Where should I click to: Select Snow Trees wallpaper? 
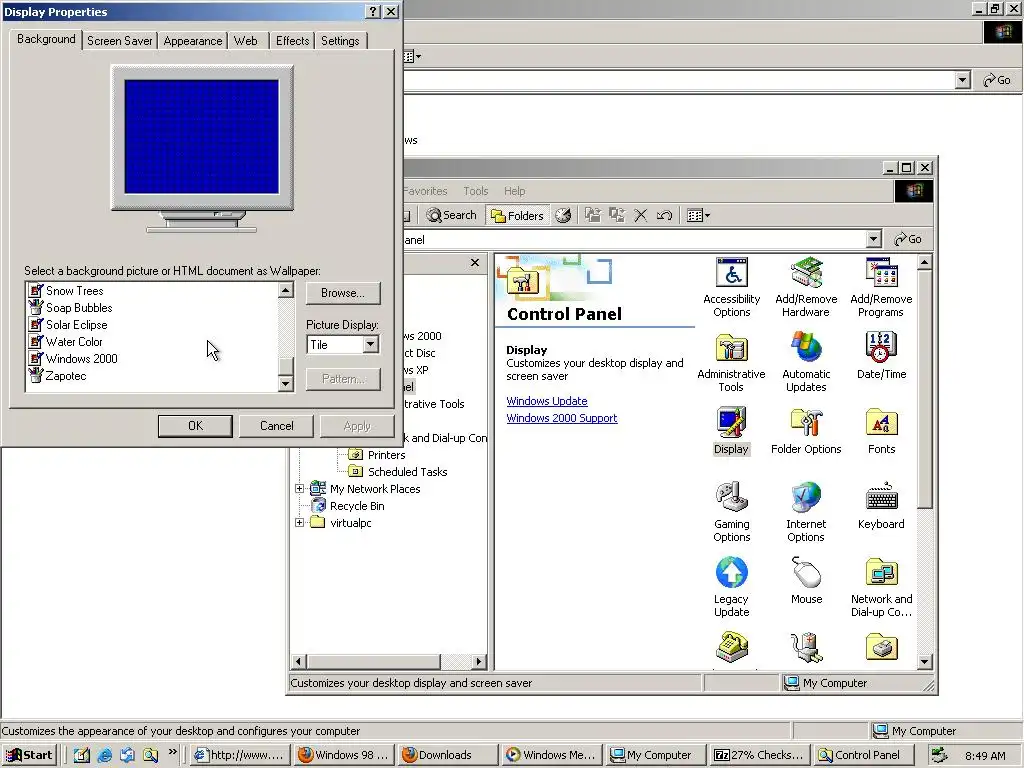point(74,291)
